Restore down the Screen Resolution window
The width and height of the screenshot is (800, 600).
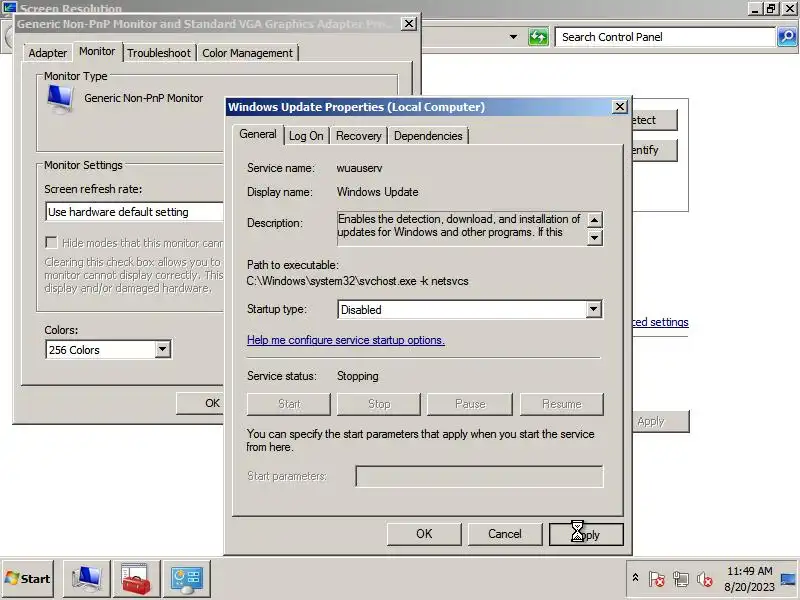click(x=771, y=8)
